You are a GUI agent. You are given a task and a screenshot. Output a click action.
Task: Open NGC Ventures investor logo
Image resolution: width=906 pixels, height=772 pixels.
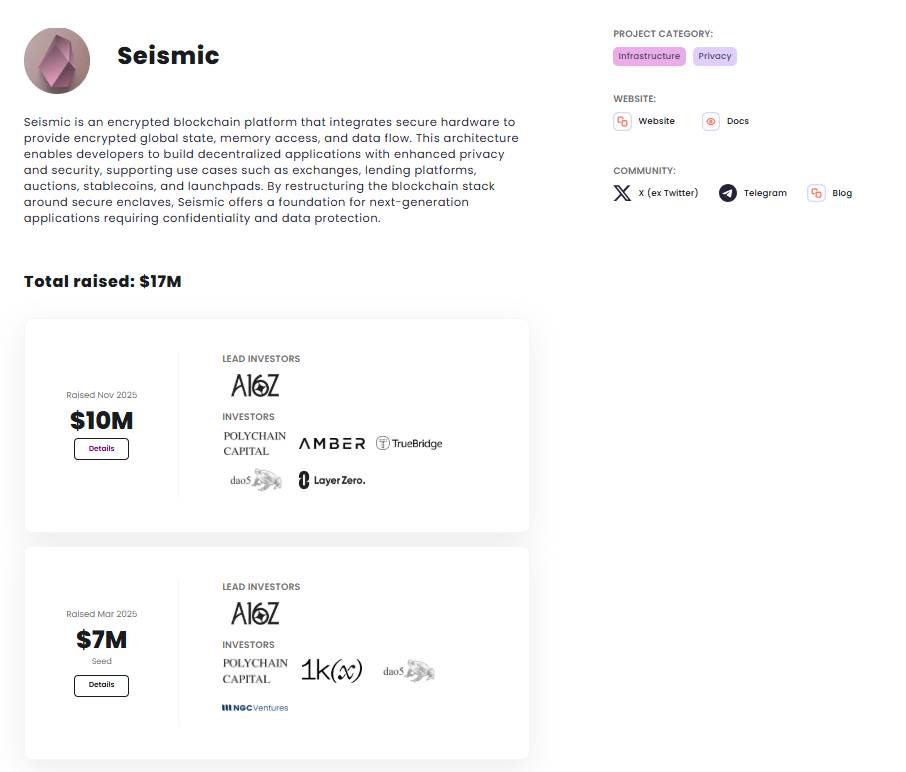click(255, 708)
